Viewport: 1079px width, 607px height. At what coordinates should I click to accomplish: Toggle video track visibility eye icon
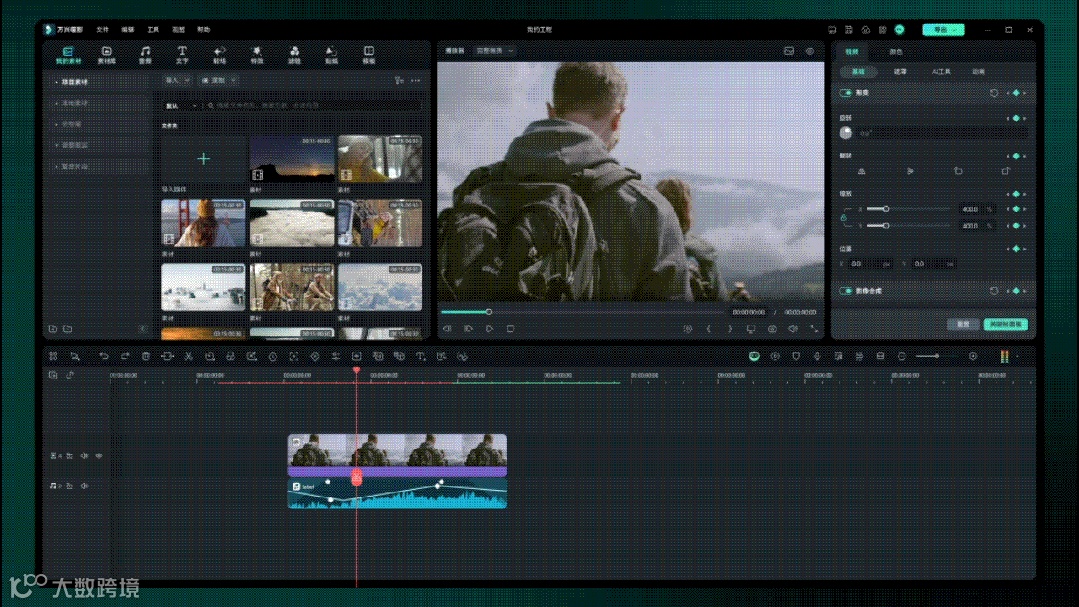pos(98,455)
